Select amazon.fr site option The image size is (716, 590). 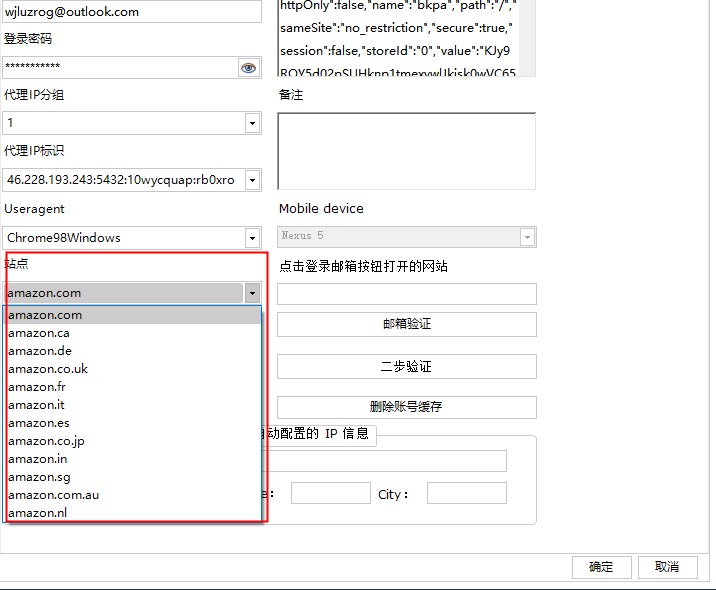pyautogui.click(x=132, y=387)
